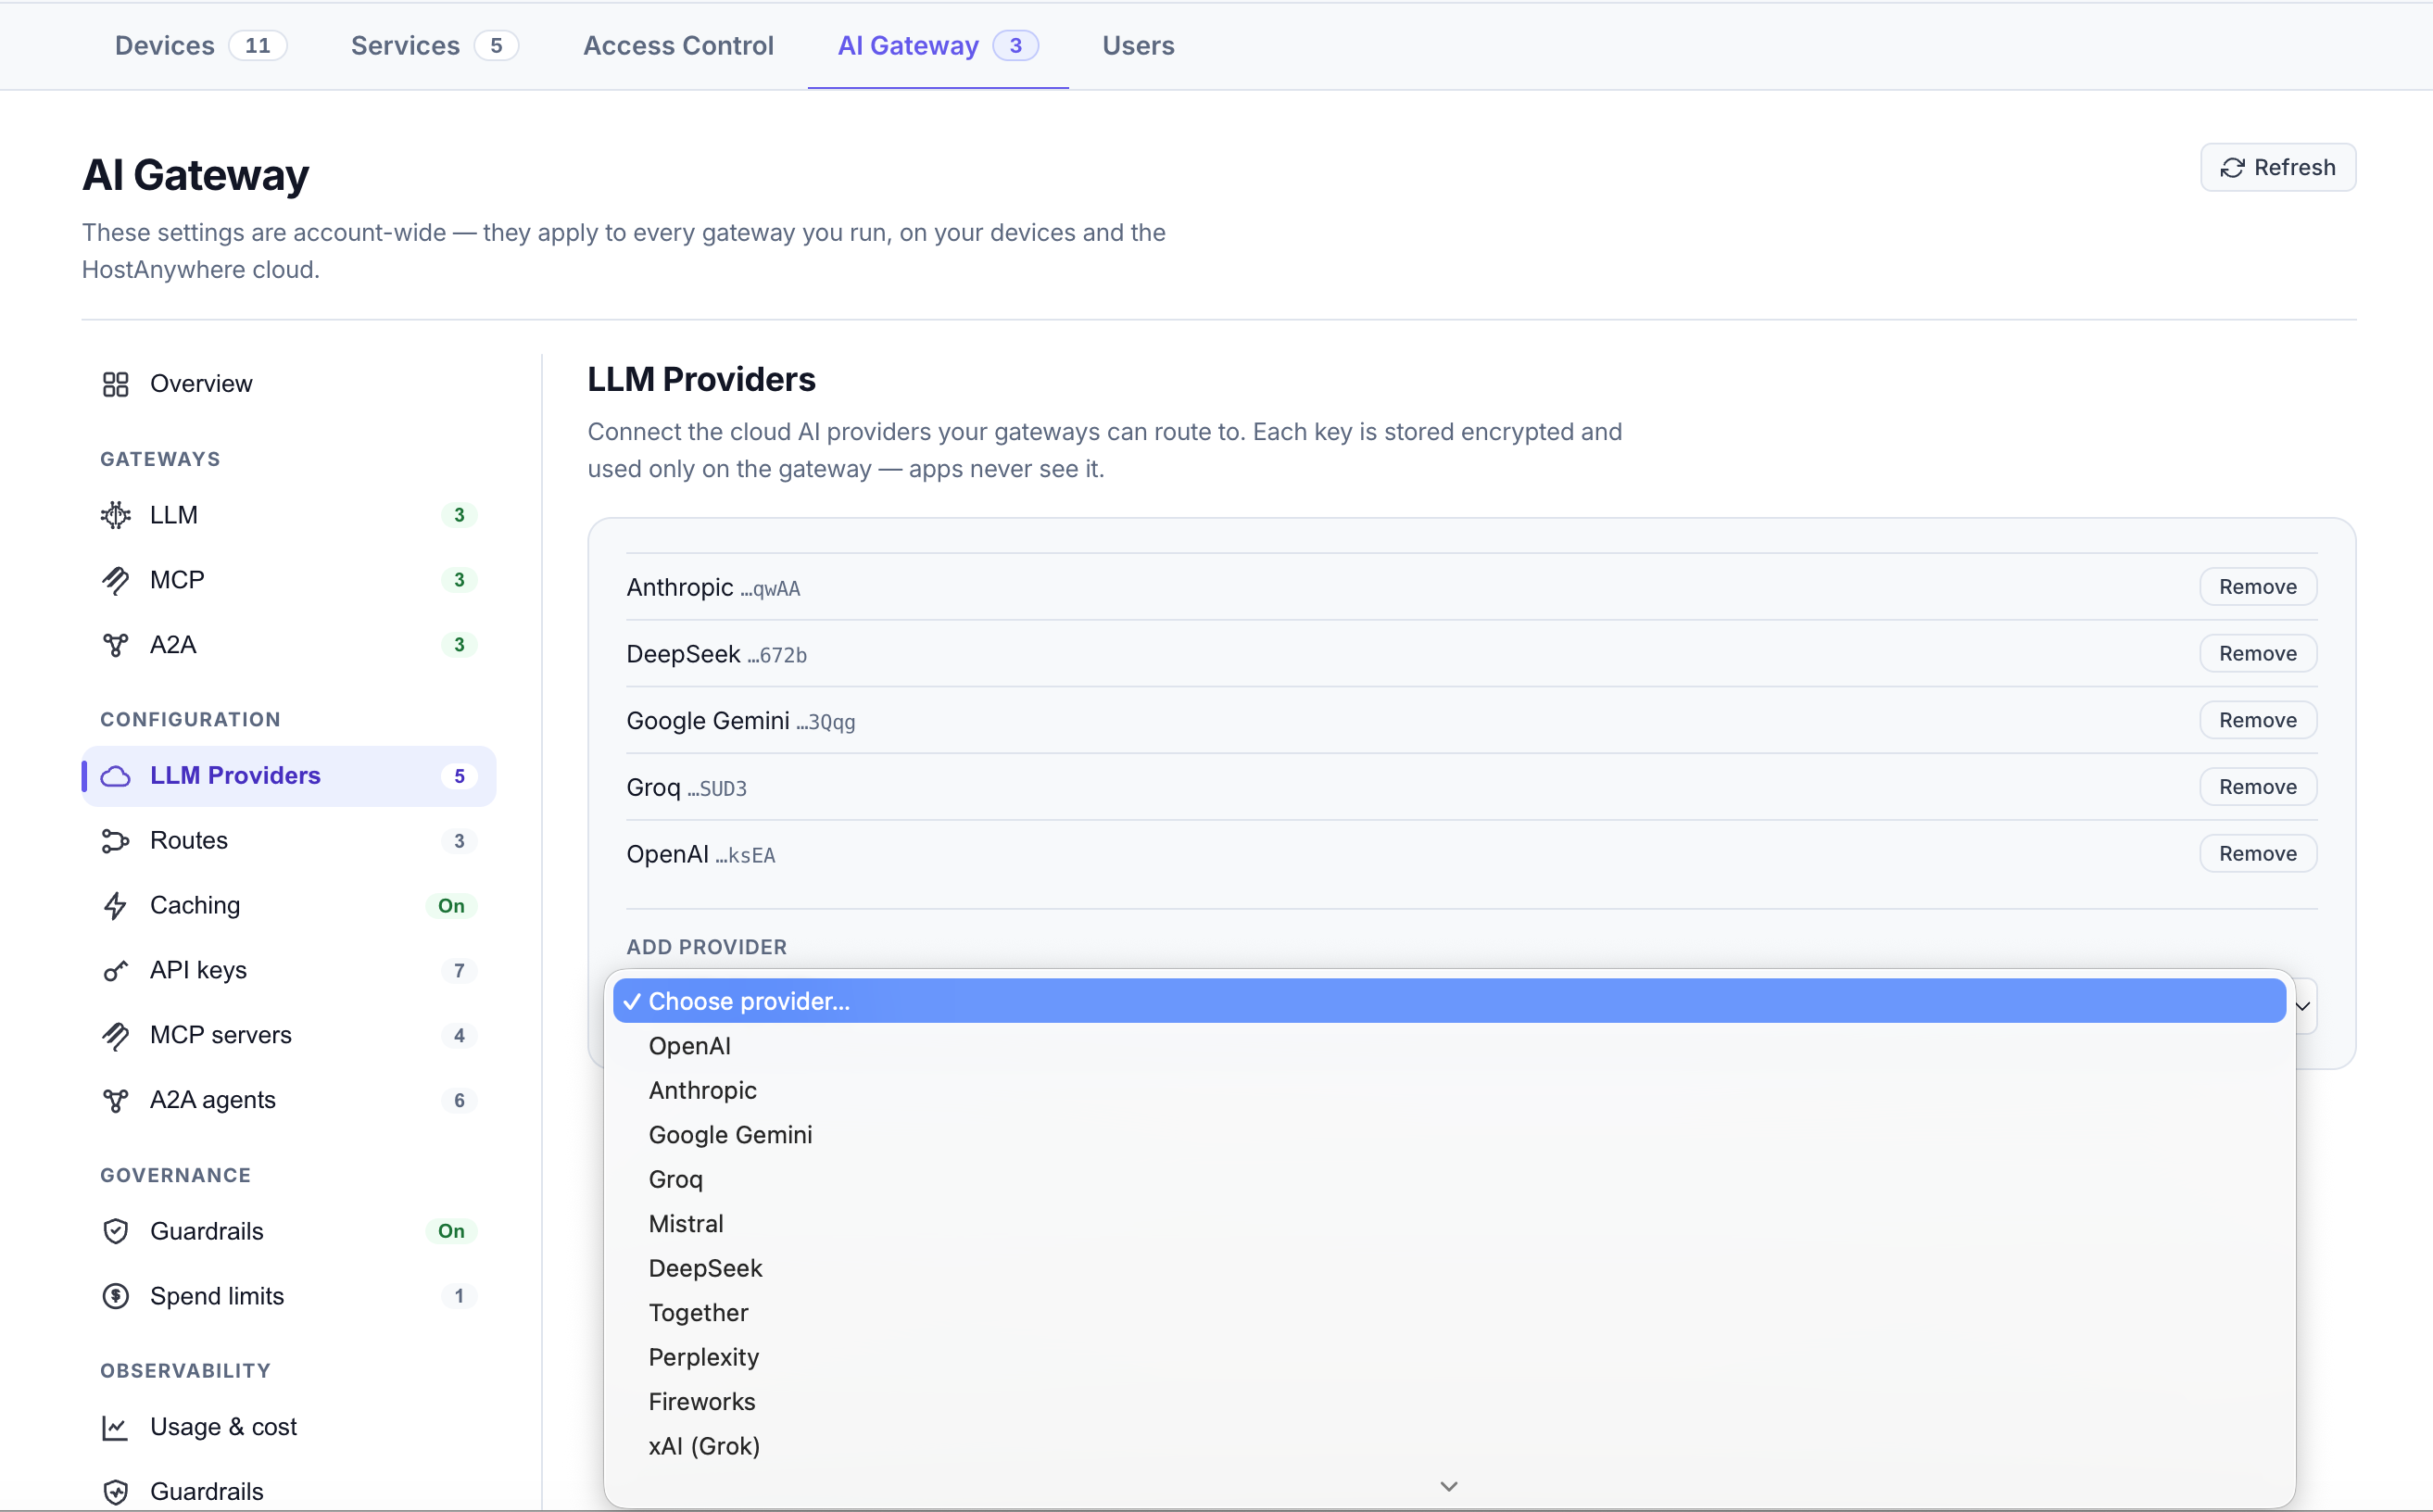Click the Anthropic key suffix '...qwAA'

point(770,590)
